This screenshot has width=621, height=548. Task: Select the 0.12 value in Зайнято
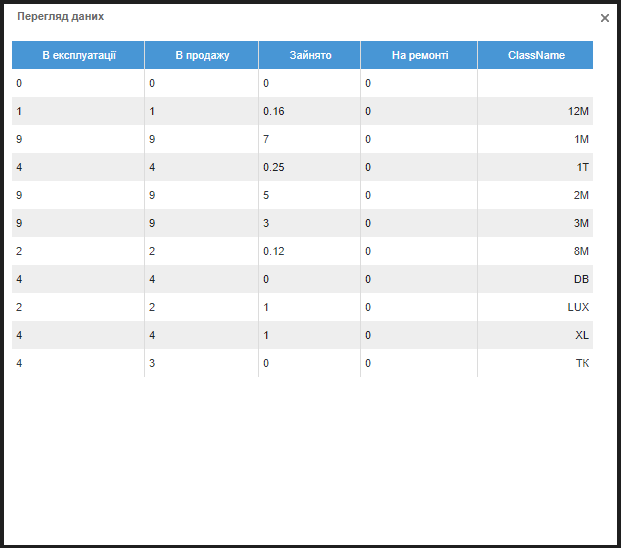point(274,251)
